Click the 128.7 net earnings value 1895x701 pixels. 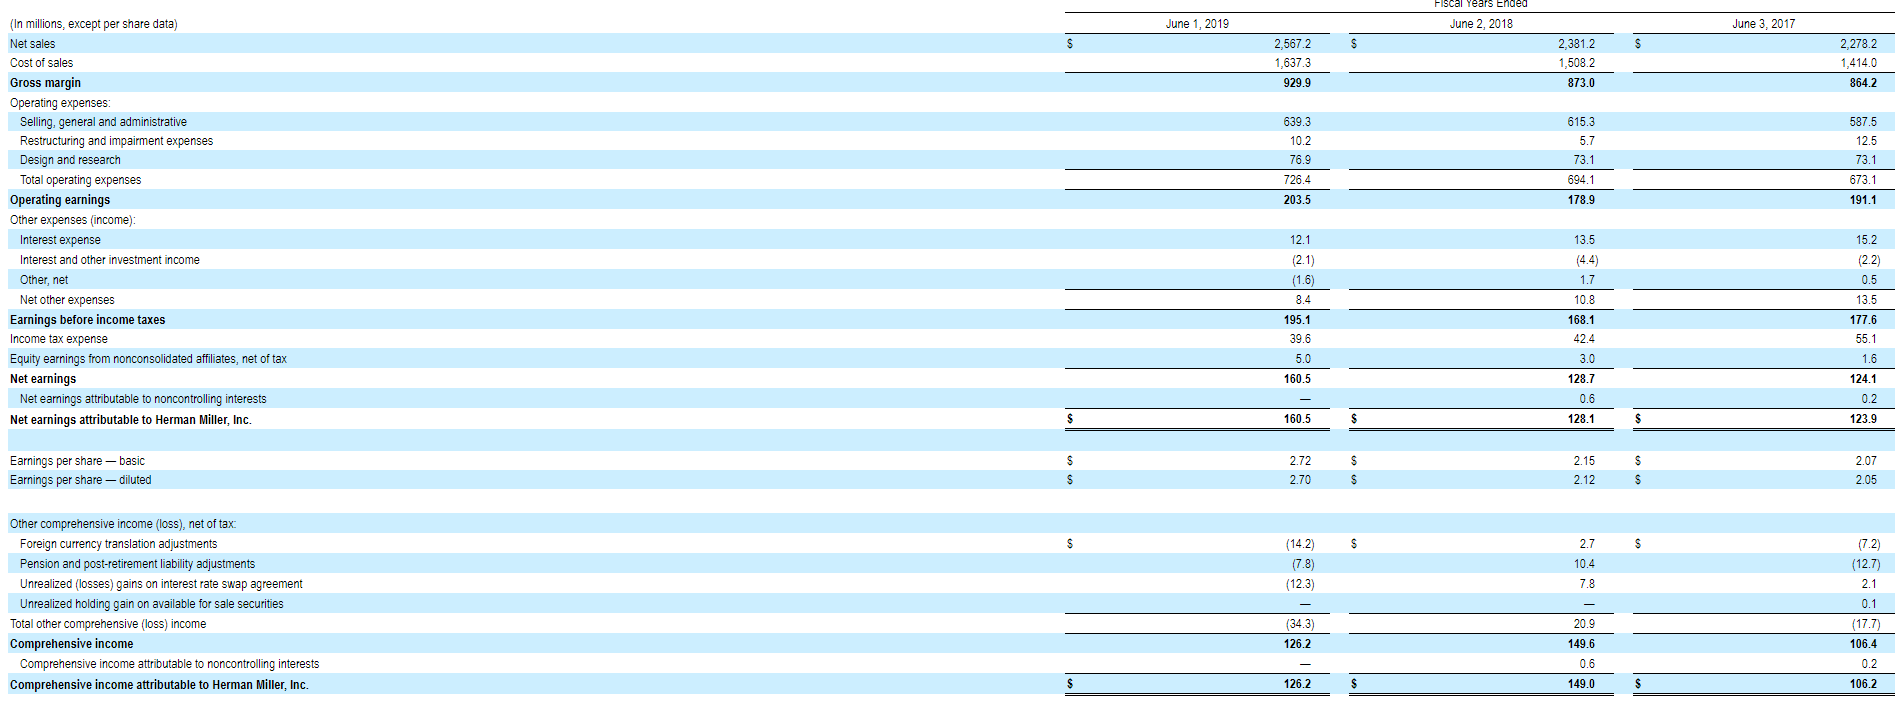[1581, 379]
